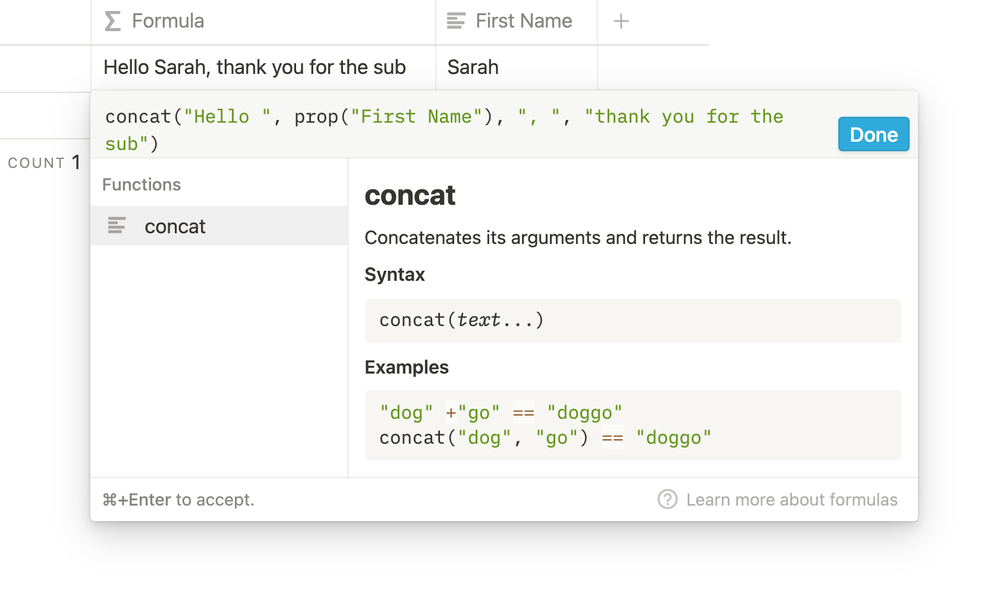
Task: Click the concat(text...) syntax code block
Action: (x=632, y=320)
